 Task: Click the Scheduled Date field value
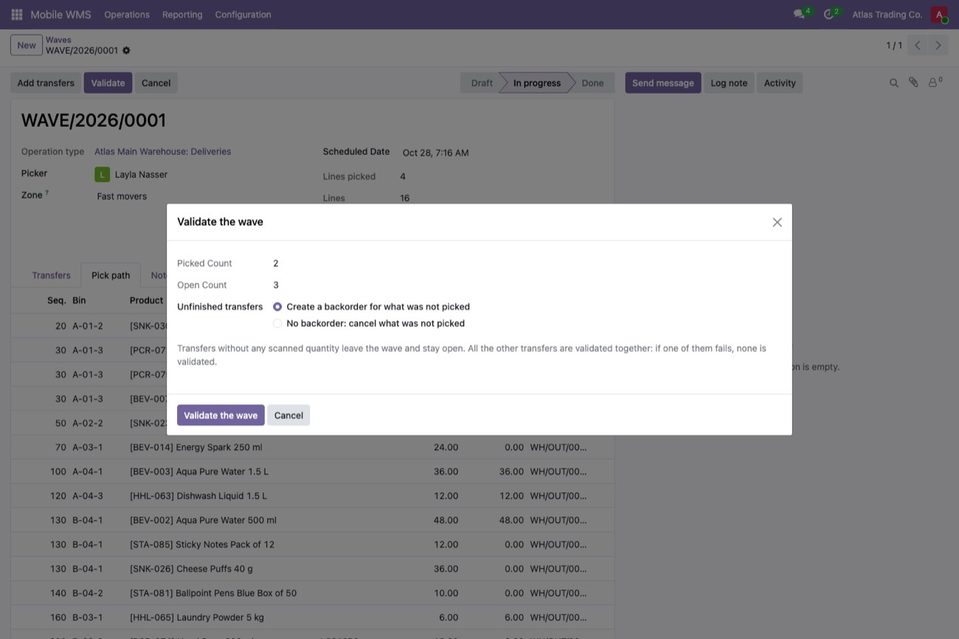click(x=435, y=153)
